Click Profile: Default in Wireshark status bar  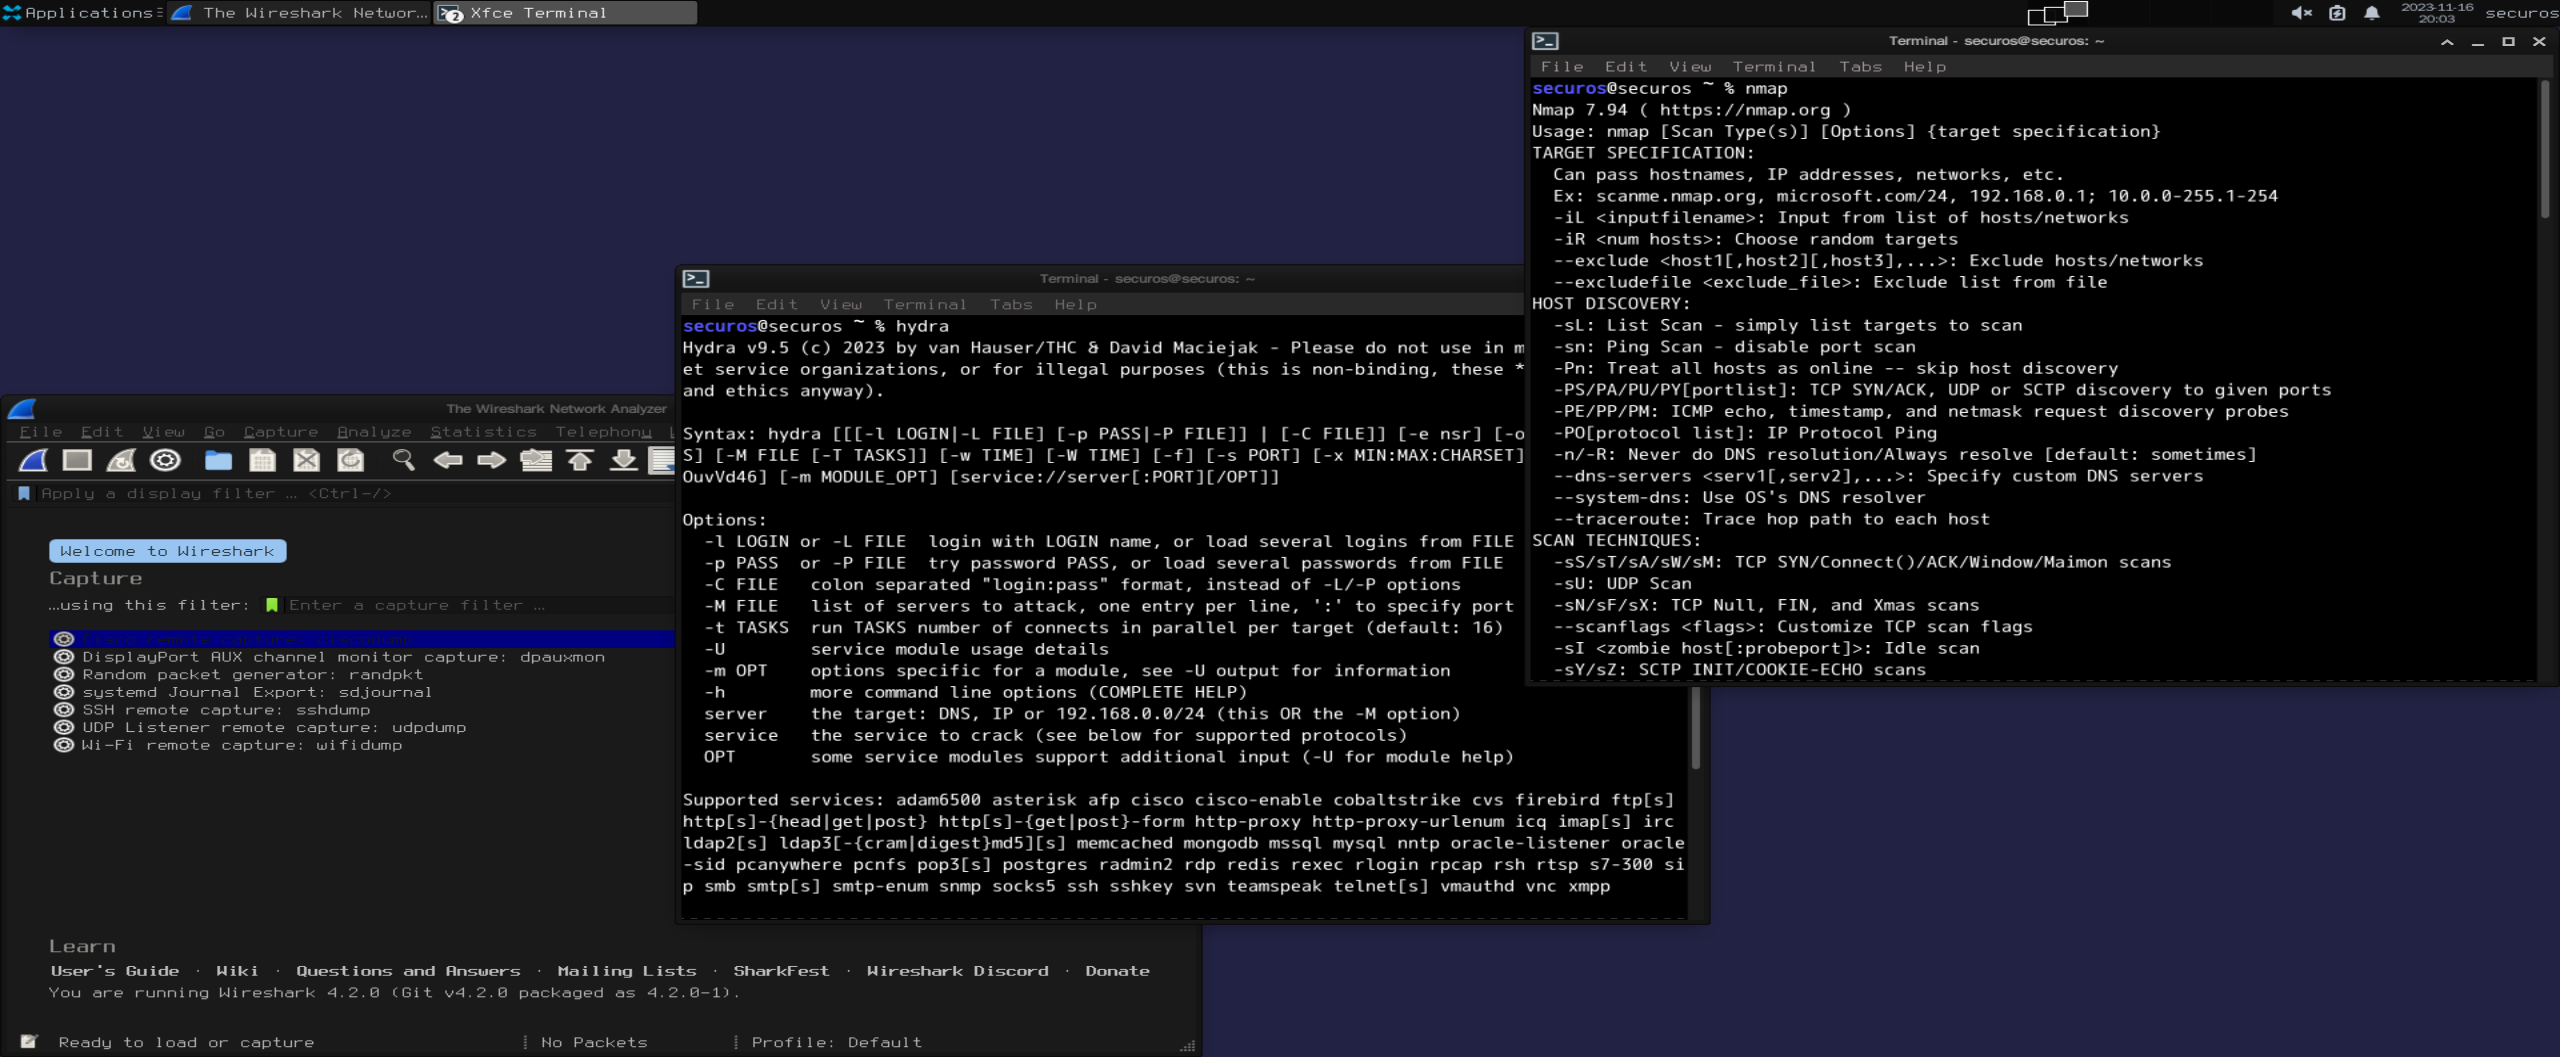[836, 1042]
